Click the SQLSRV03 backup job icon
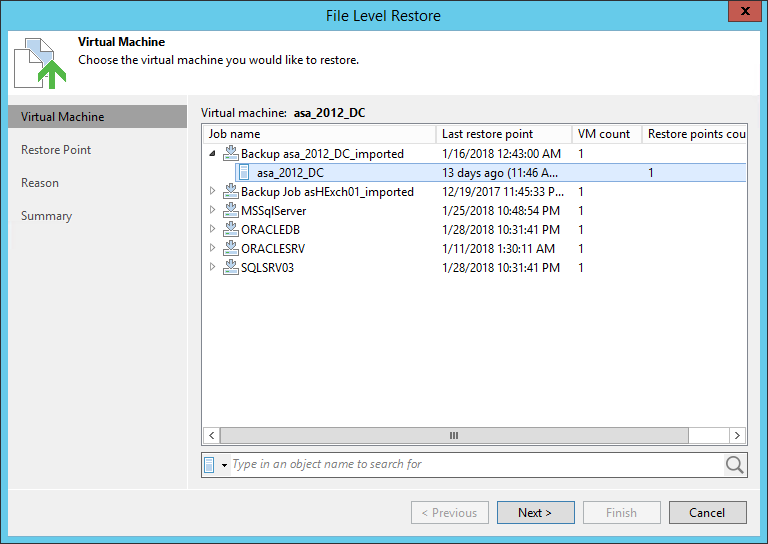 tap(231, 268)
